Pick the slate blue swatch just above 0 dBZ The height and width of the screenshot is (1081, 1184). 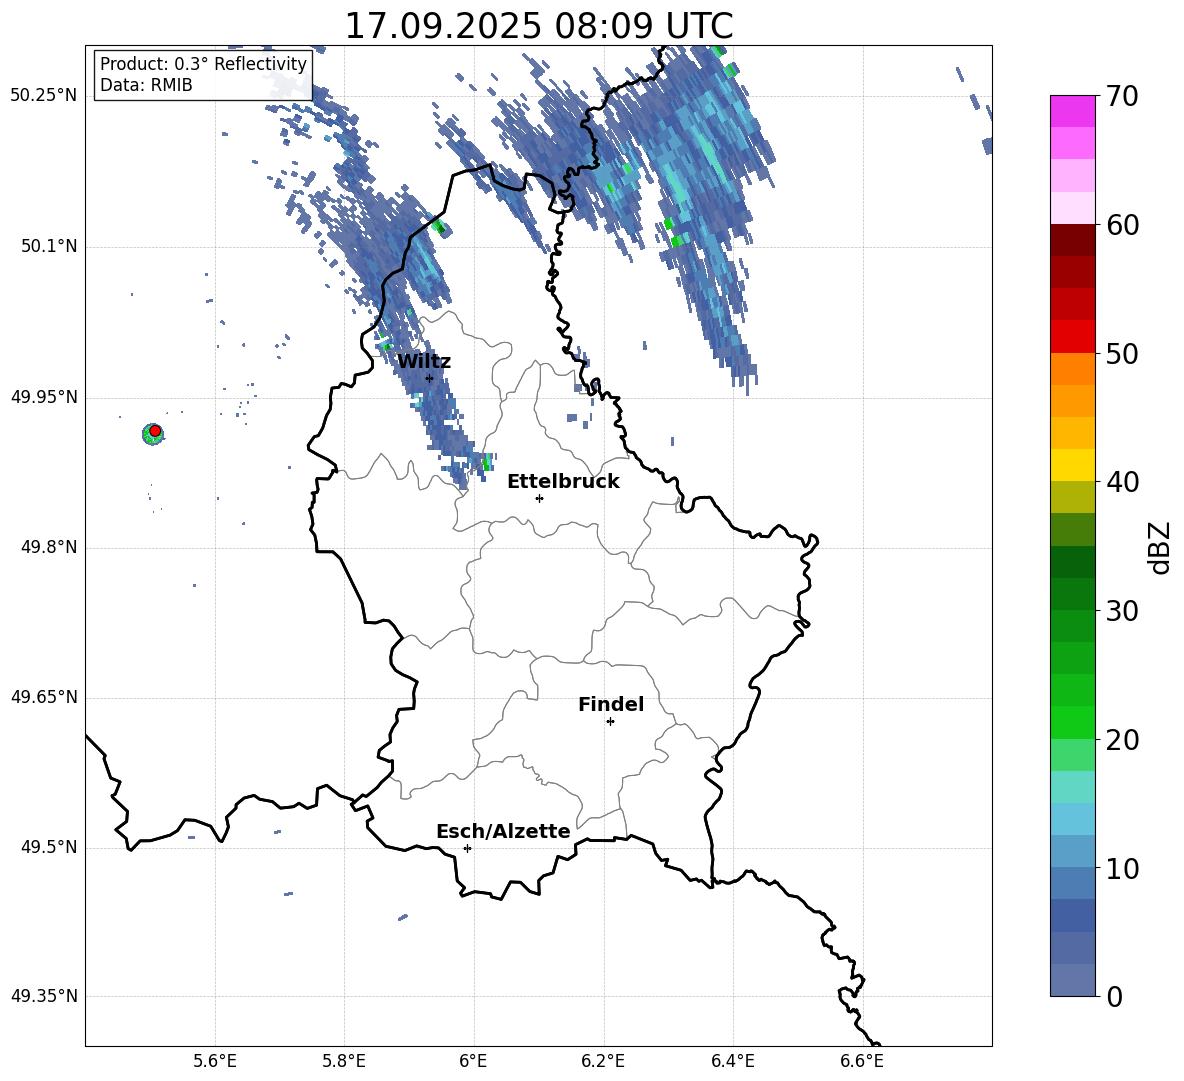tap(1072, 980)
